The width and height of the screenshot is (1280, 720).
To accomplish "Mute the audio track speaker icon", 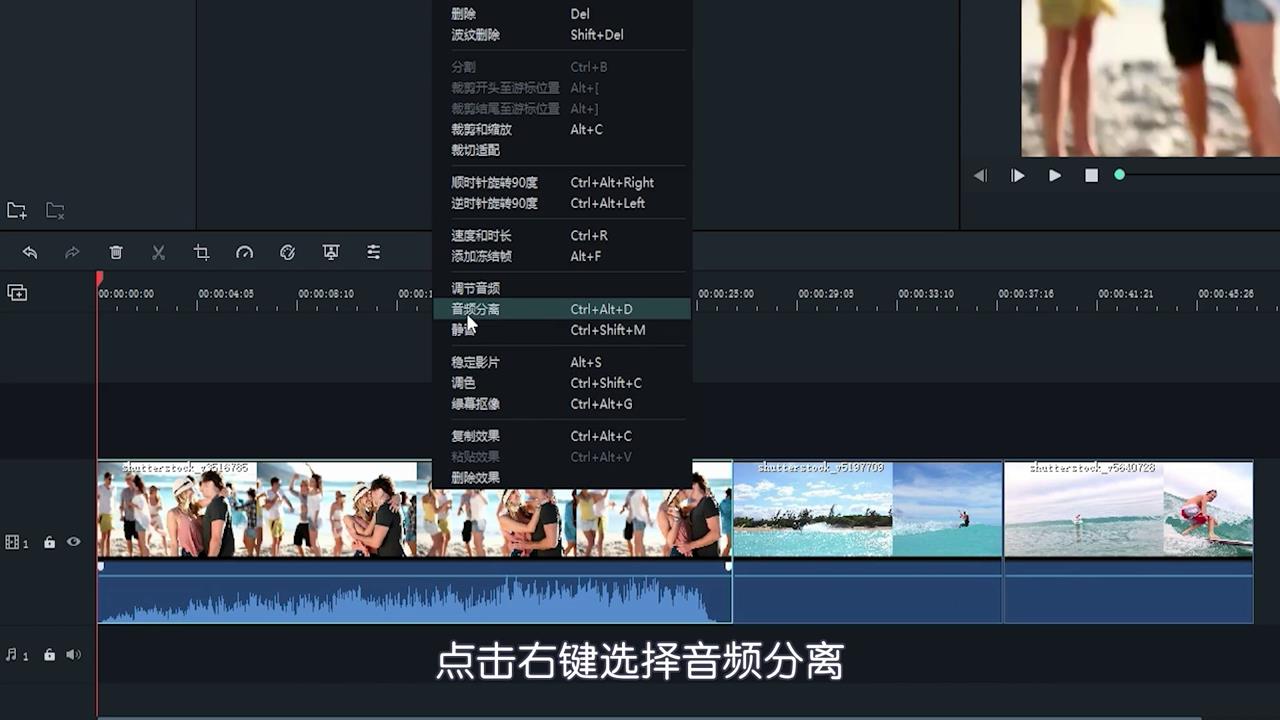I will (x=73, y=654).
